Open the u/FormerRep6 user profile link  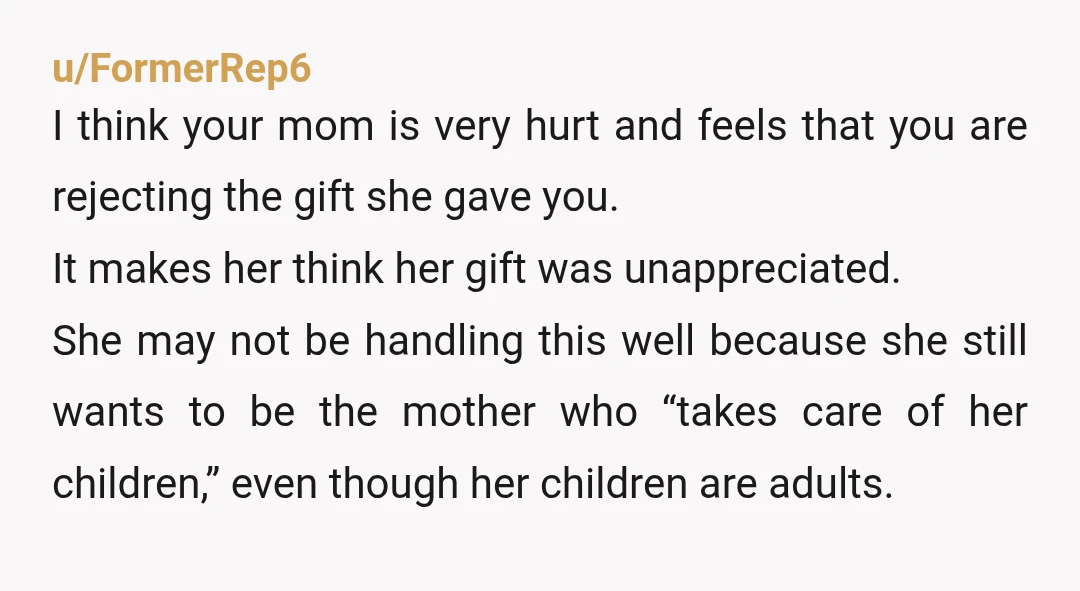(182, 69)
